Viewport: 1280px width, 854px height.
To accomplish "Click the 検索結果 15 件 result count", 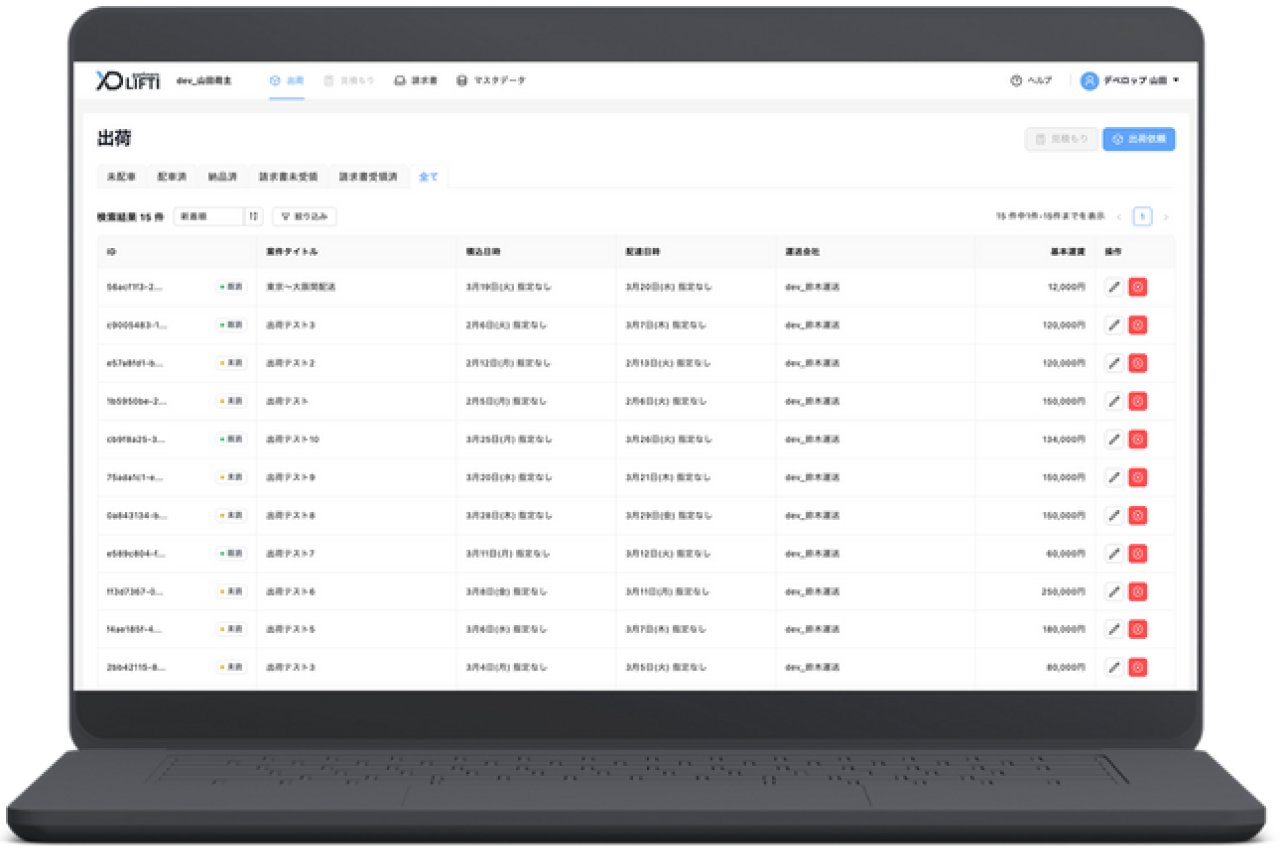I will [130, 216].
